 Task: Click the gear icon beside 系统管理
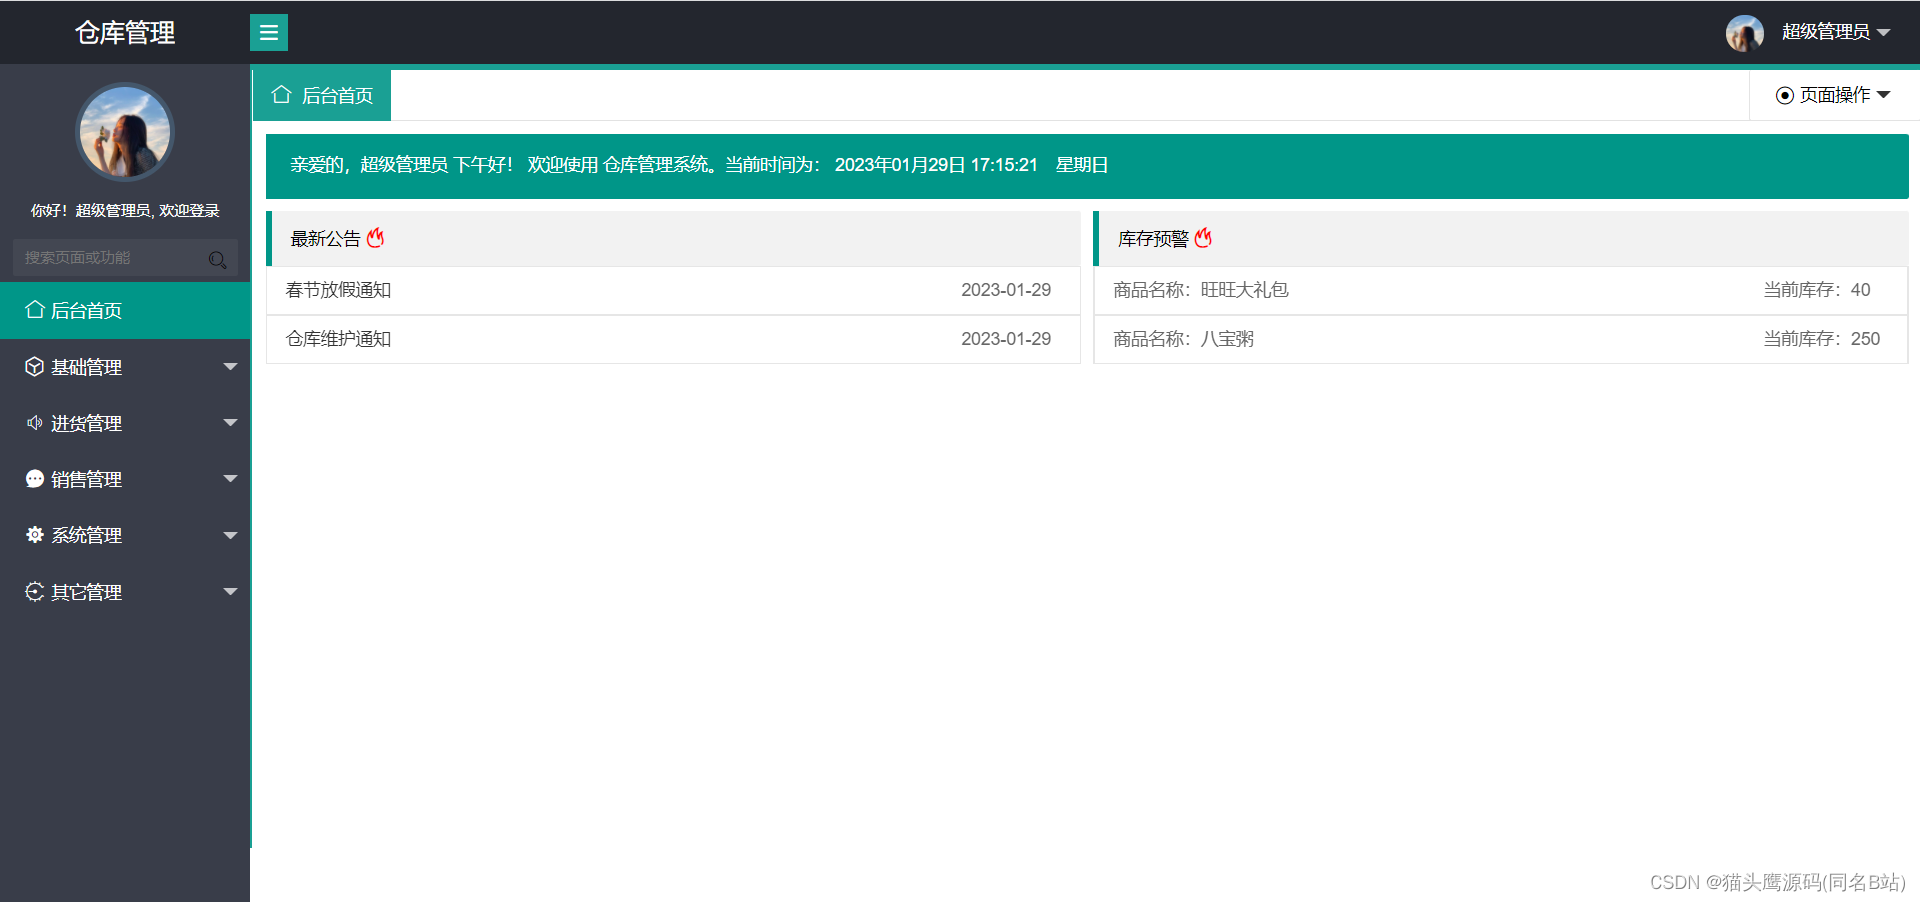(34, 535)
